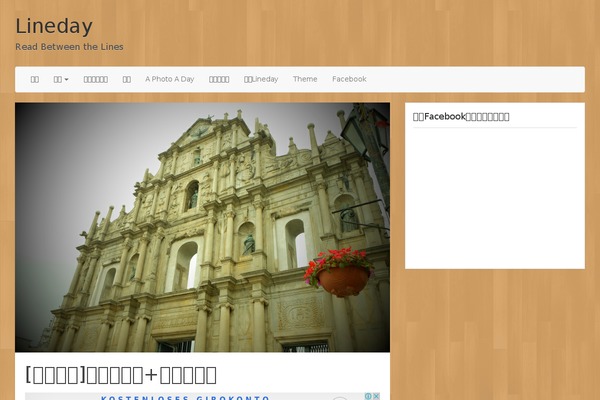
Task: Open the navigation link right before 'A Photo A Day'
Action: [x=127, y=79]
